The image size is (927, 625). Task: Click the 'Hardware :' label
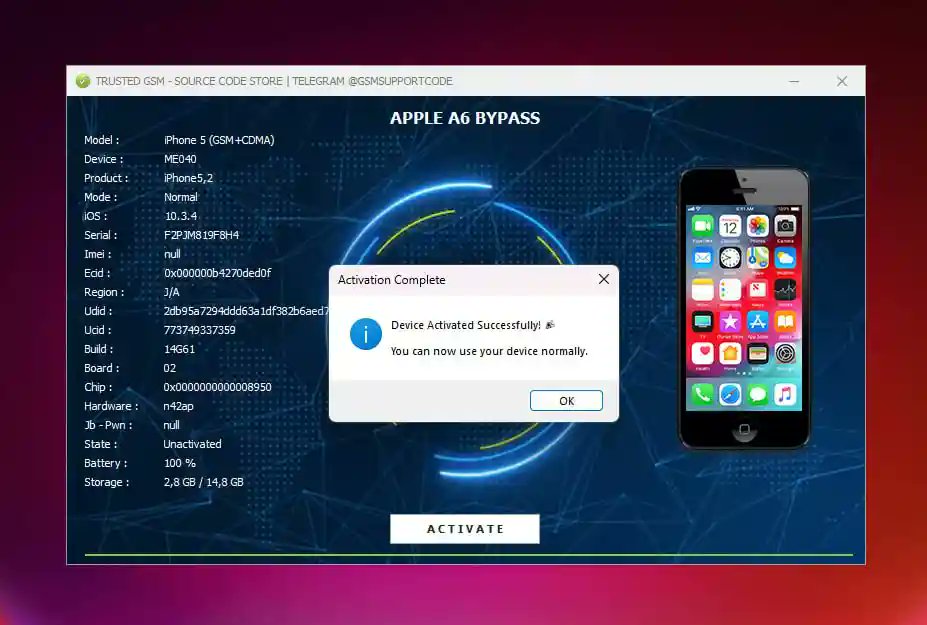pyautogui.click(x=111, y=406)
